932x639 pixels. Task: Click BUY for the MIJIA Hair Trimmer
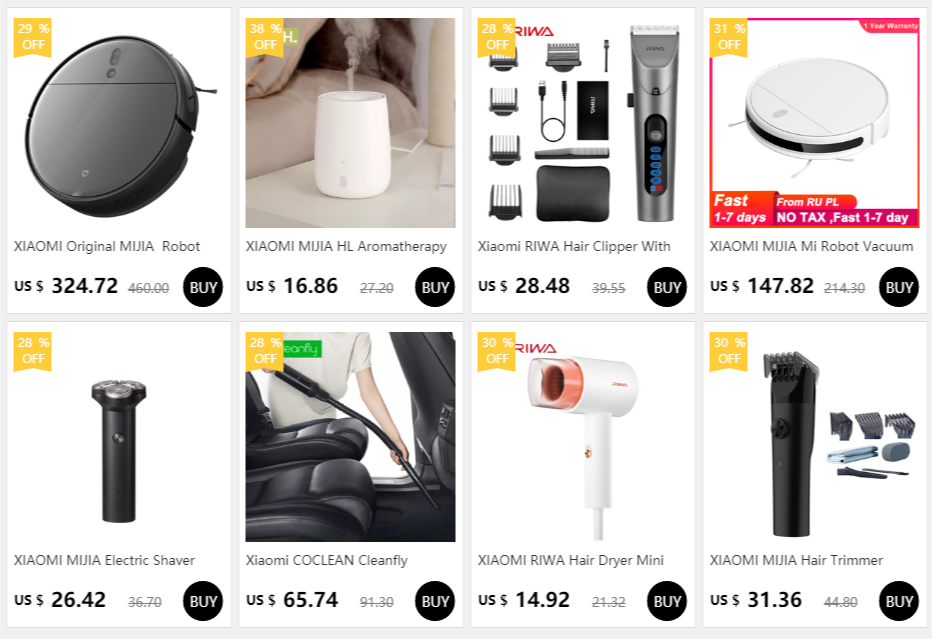click(899, 601)
